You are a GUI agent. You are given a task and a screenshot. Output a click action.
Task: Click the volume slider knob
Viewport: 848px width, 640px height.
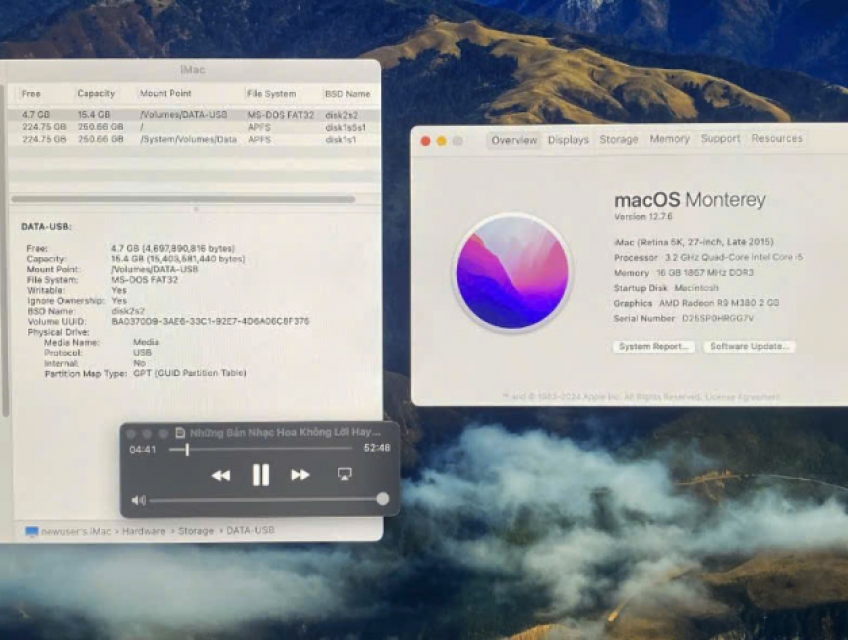click(382, 499)
